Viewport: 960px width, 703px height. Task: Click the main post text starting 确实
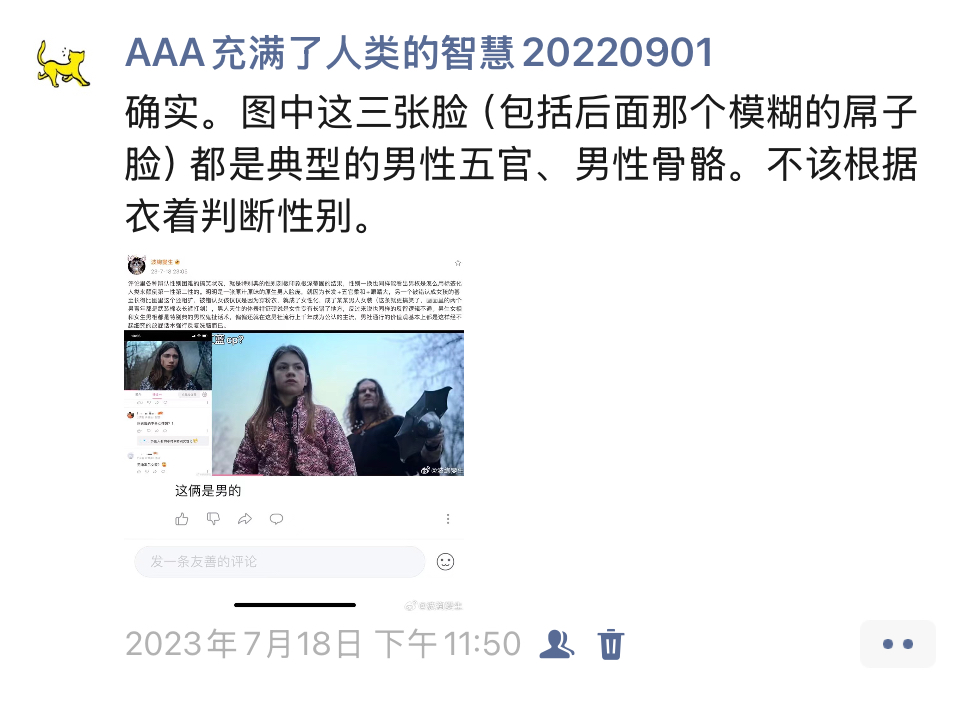521,164
